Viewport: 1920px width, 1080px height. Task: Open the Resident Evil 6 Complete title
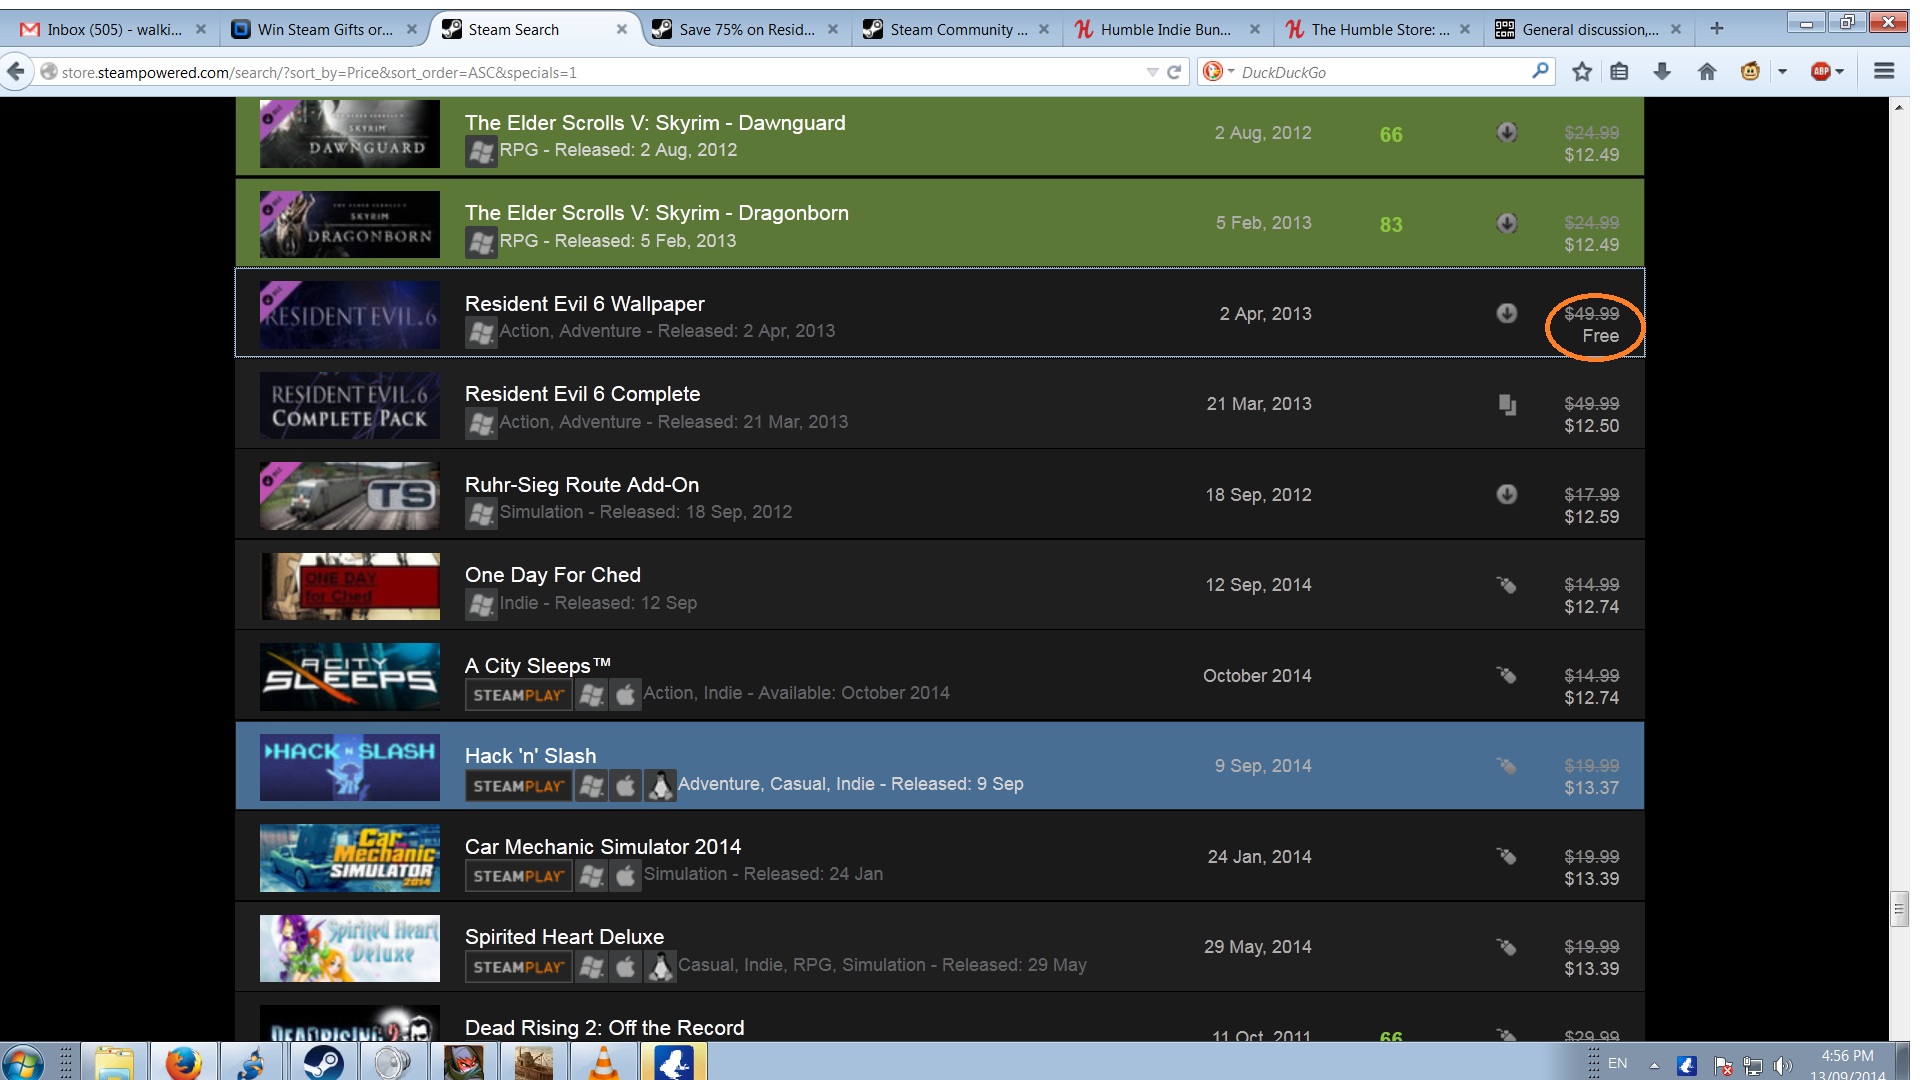pos(582,394)
